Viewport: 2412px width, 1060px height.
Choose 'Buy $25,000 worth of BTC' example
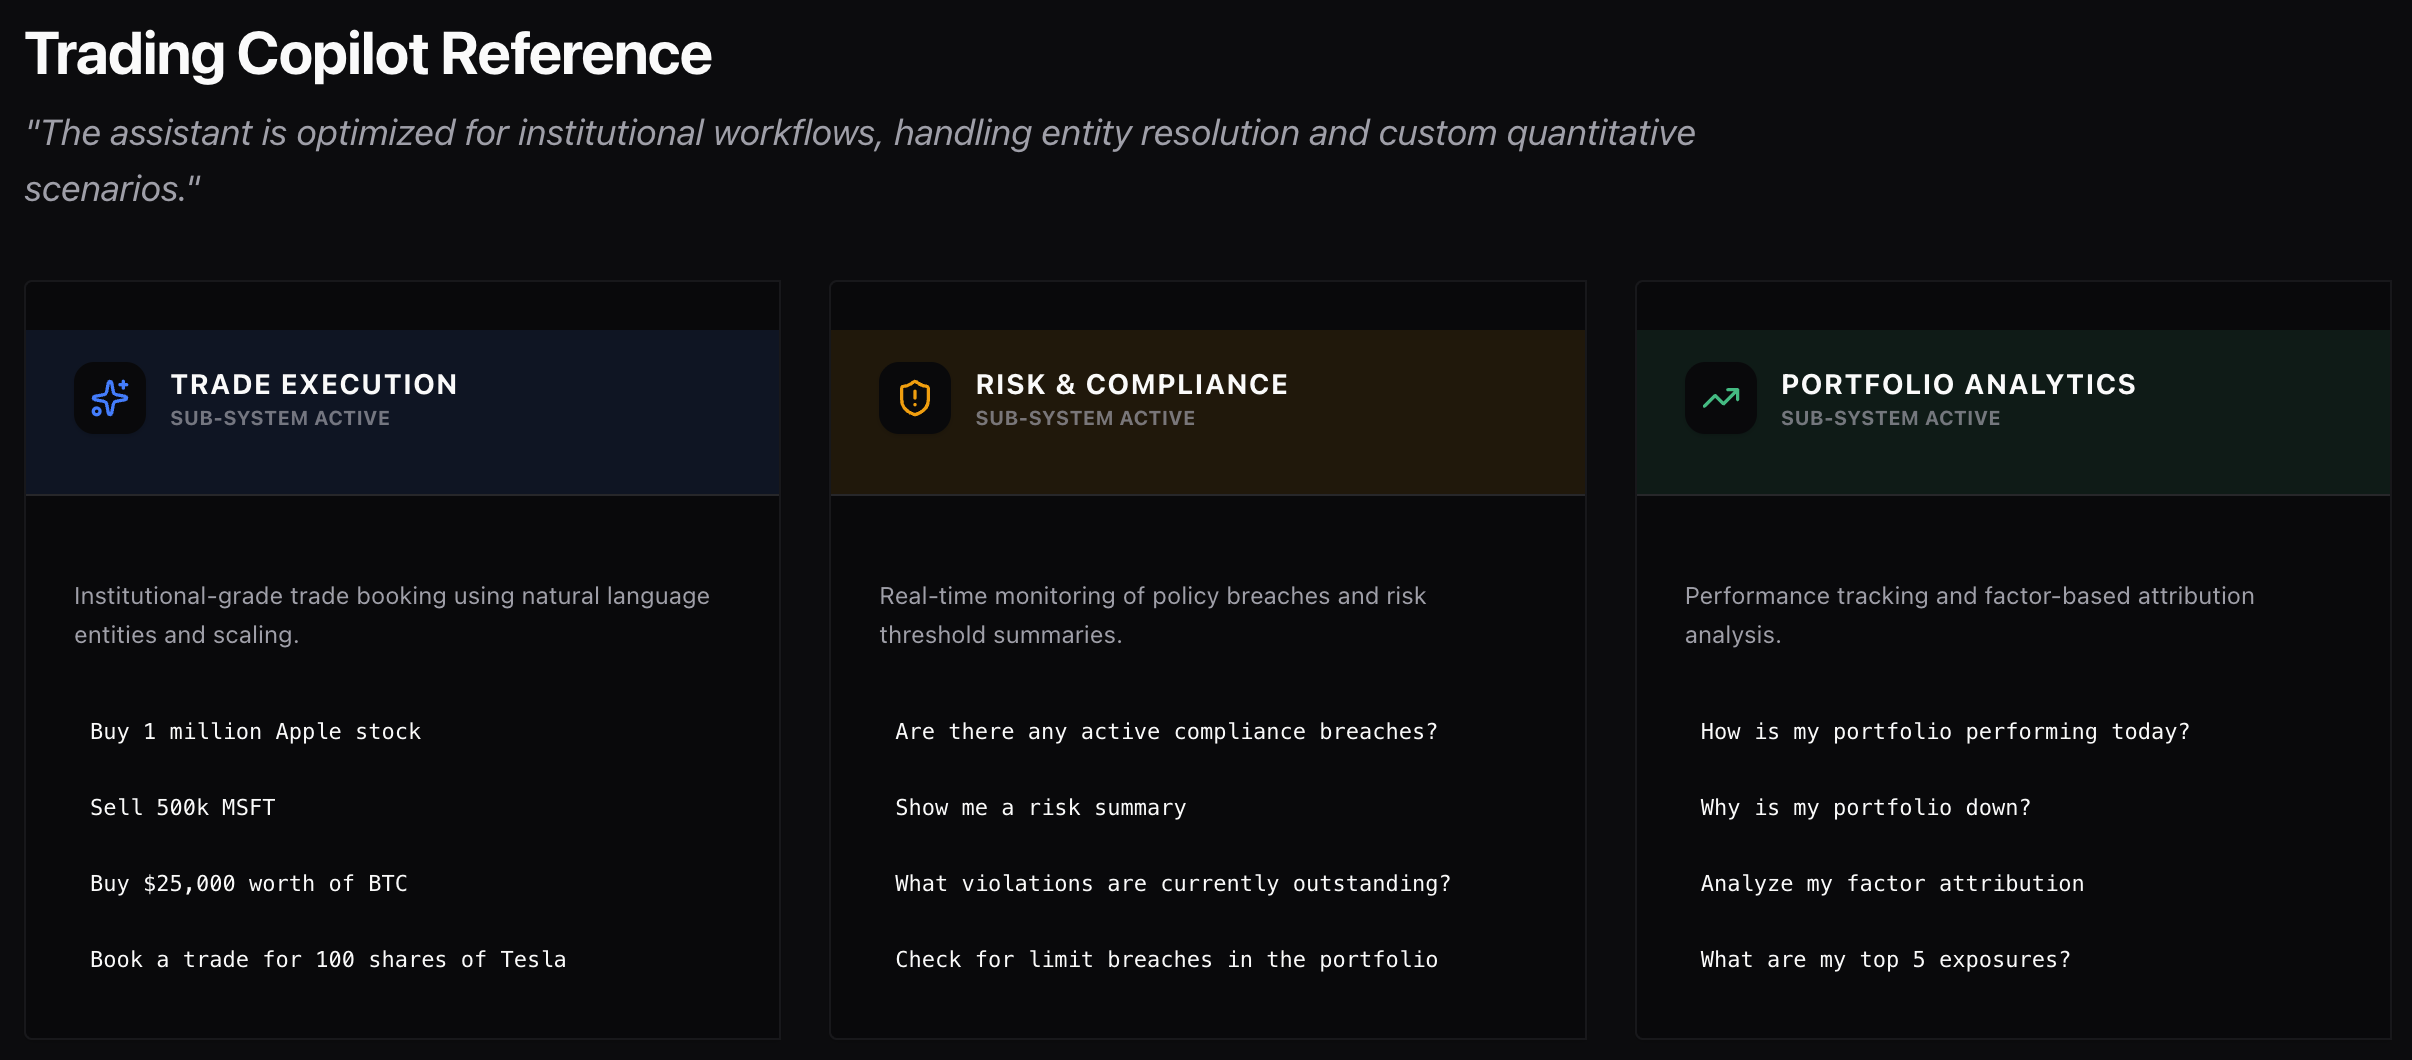249,884
